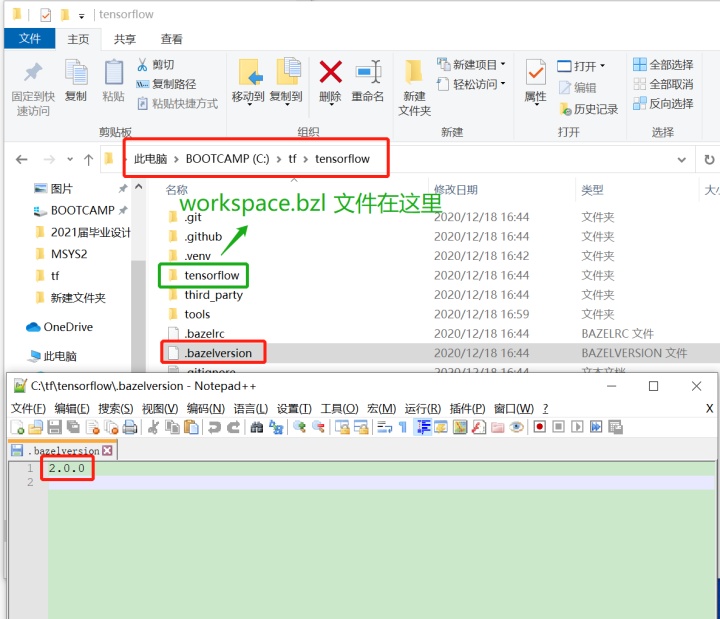Screen dimensions: 720x619
Task: Click 复制路径 in clipboard group
Action: [166, 84]
